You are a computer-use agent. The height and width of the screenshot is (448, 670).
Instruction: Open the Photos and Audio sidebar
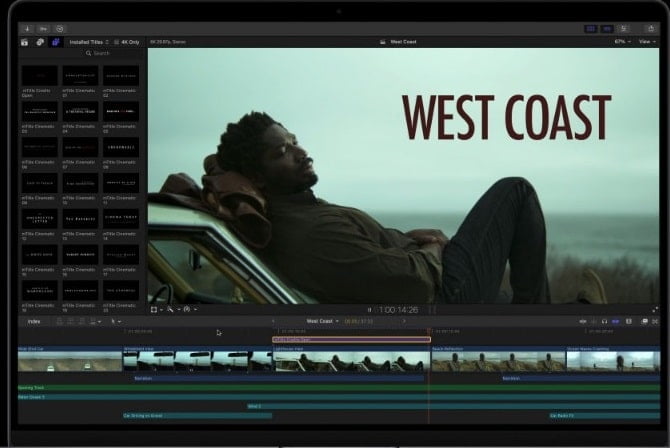[x=40, y=42]
